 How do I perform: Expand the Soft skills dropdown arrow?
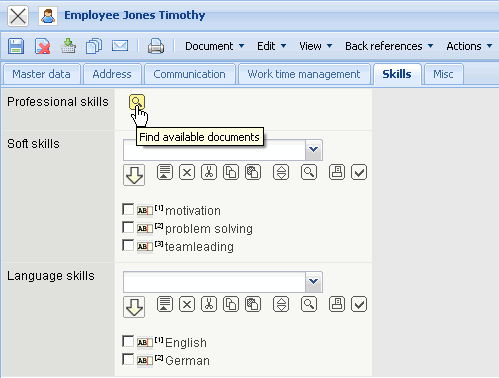[313, 150]
